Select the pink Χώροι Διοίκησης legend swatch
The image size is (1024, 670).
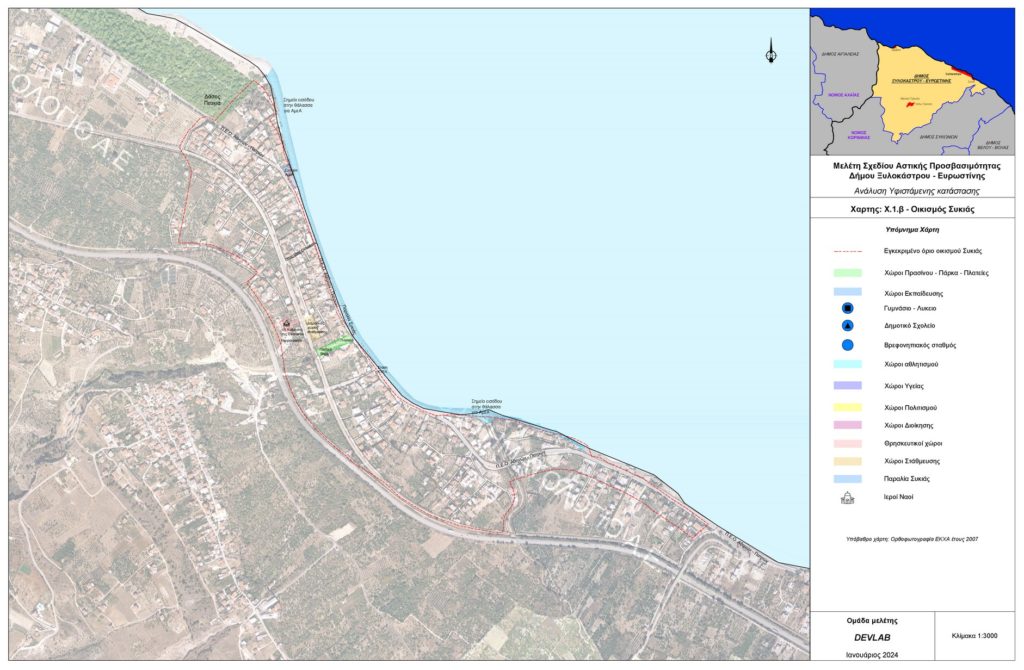847,425
